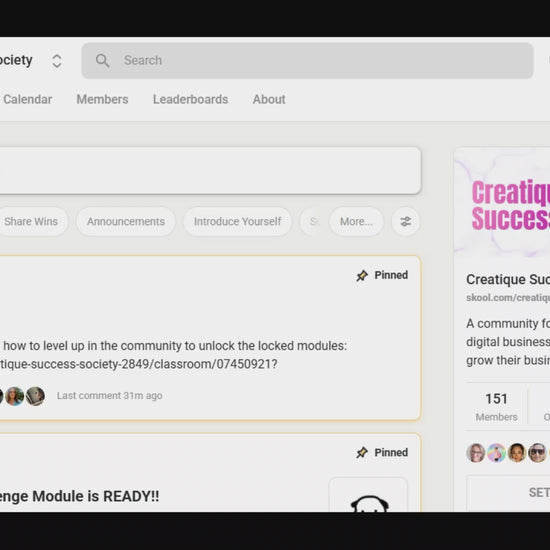Select the Introduce Yourself category

coord(237,222)
